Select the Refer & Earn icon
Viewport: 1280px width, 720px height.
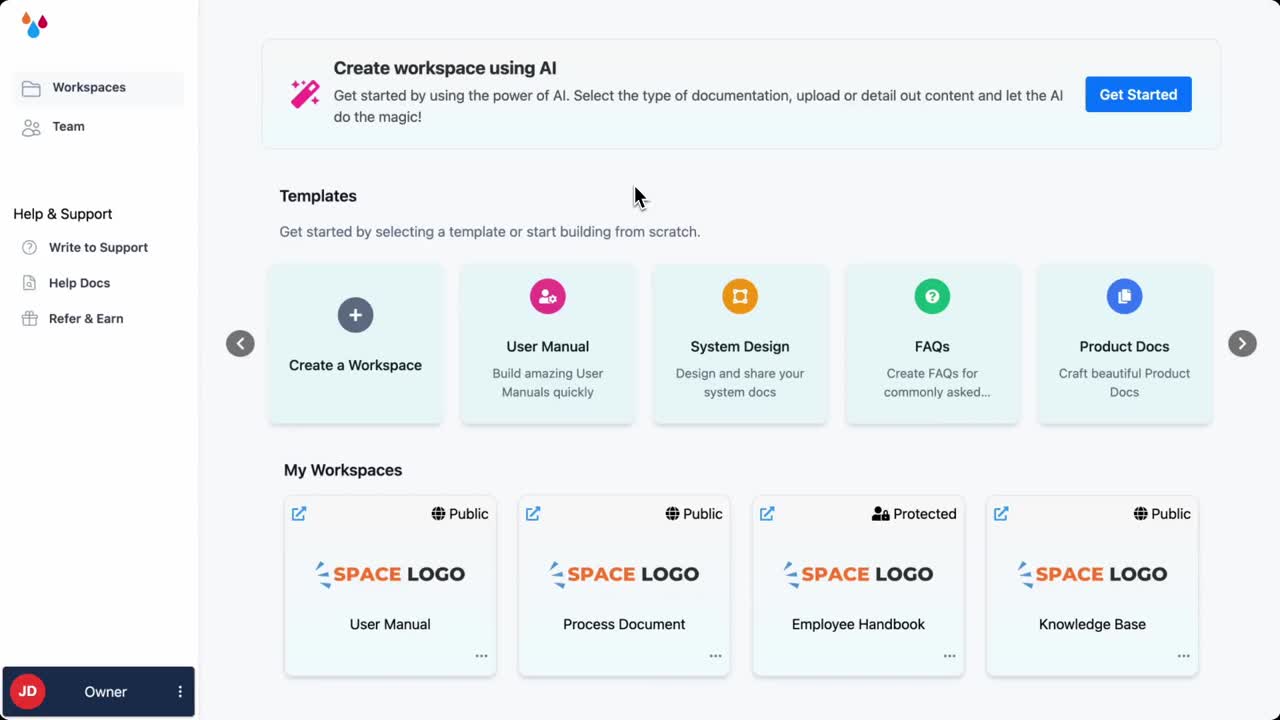coord(31,318)
